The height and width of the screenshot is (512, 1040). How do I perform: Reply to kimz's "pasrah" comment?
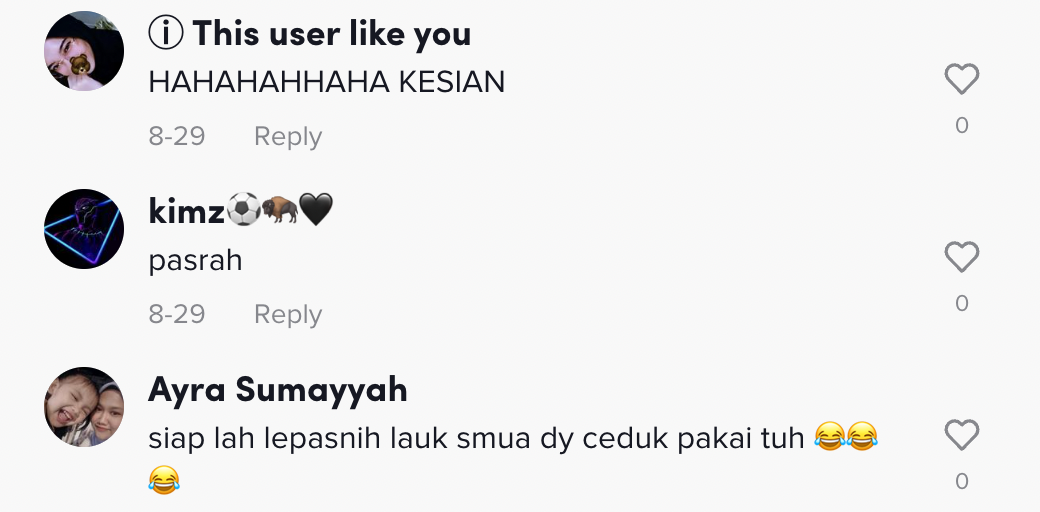pyautogui.click(x=288, y=314)
